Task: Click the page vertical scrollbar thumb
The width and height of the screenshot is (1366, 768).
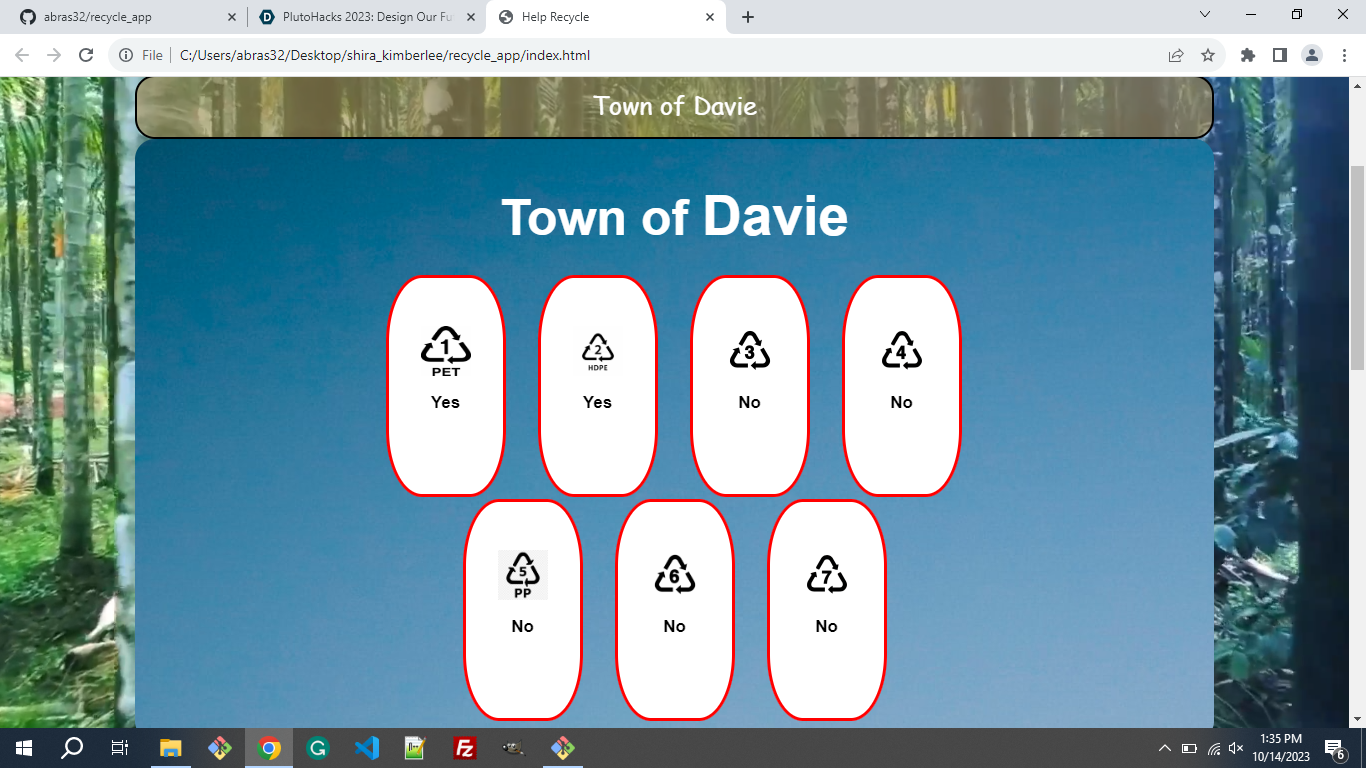Action: tap(1357, 267)
